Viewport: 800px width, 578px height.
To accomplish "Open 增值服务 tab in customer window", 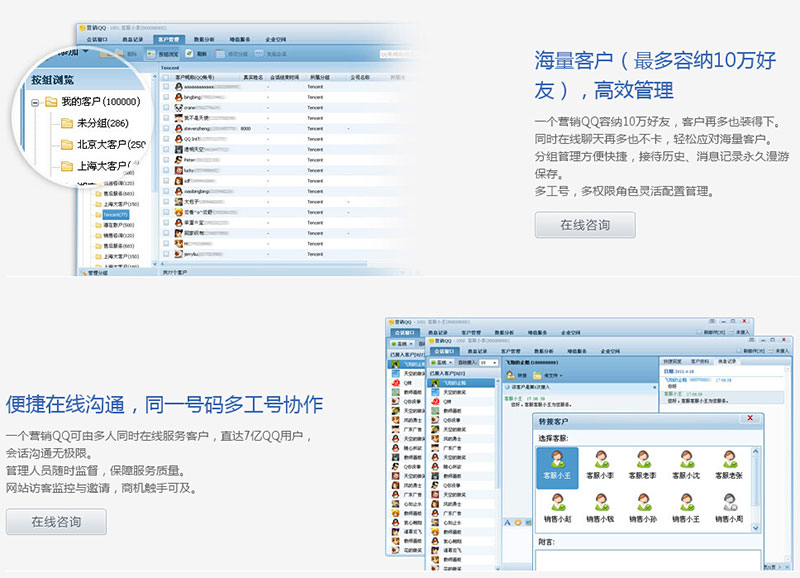I will 240,39.
